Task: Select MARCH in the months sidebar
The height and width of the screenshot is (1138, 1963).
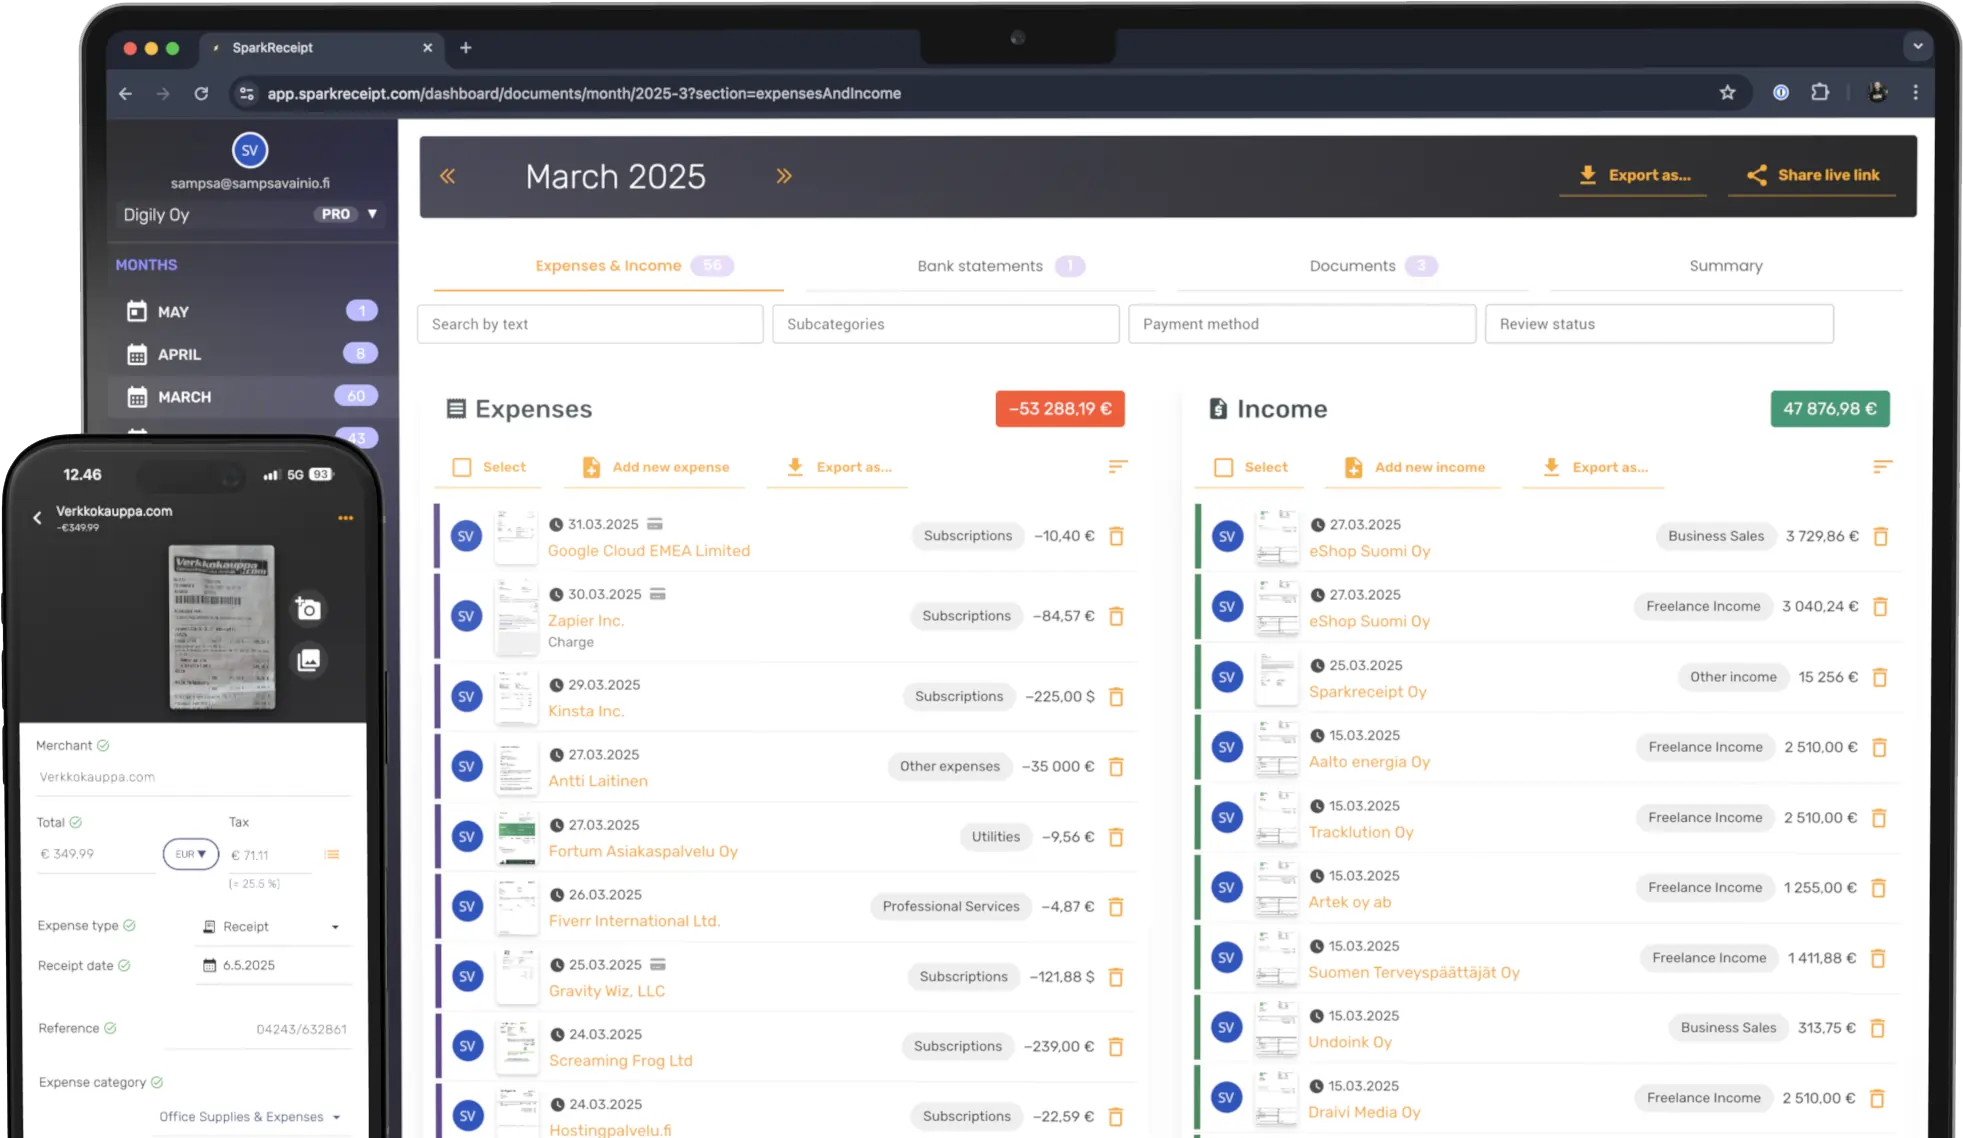Action: (250, 397)
